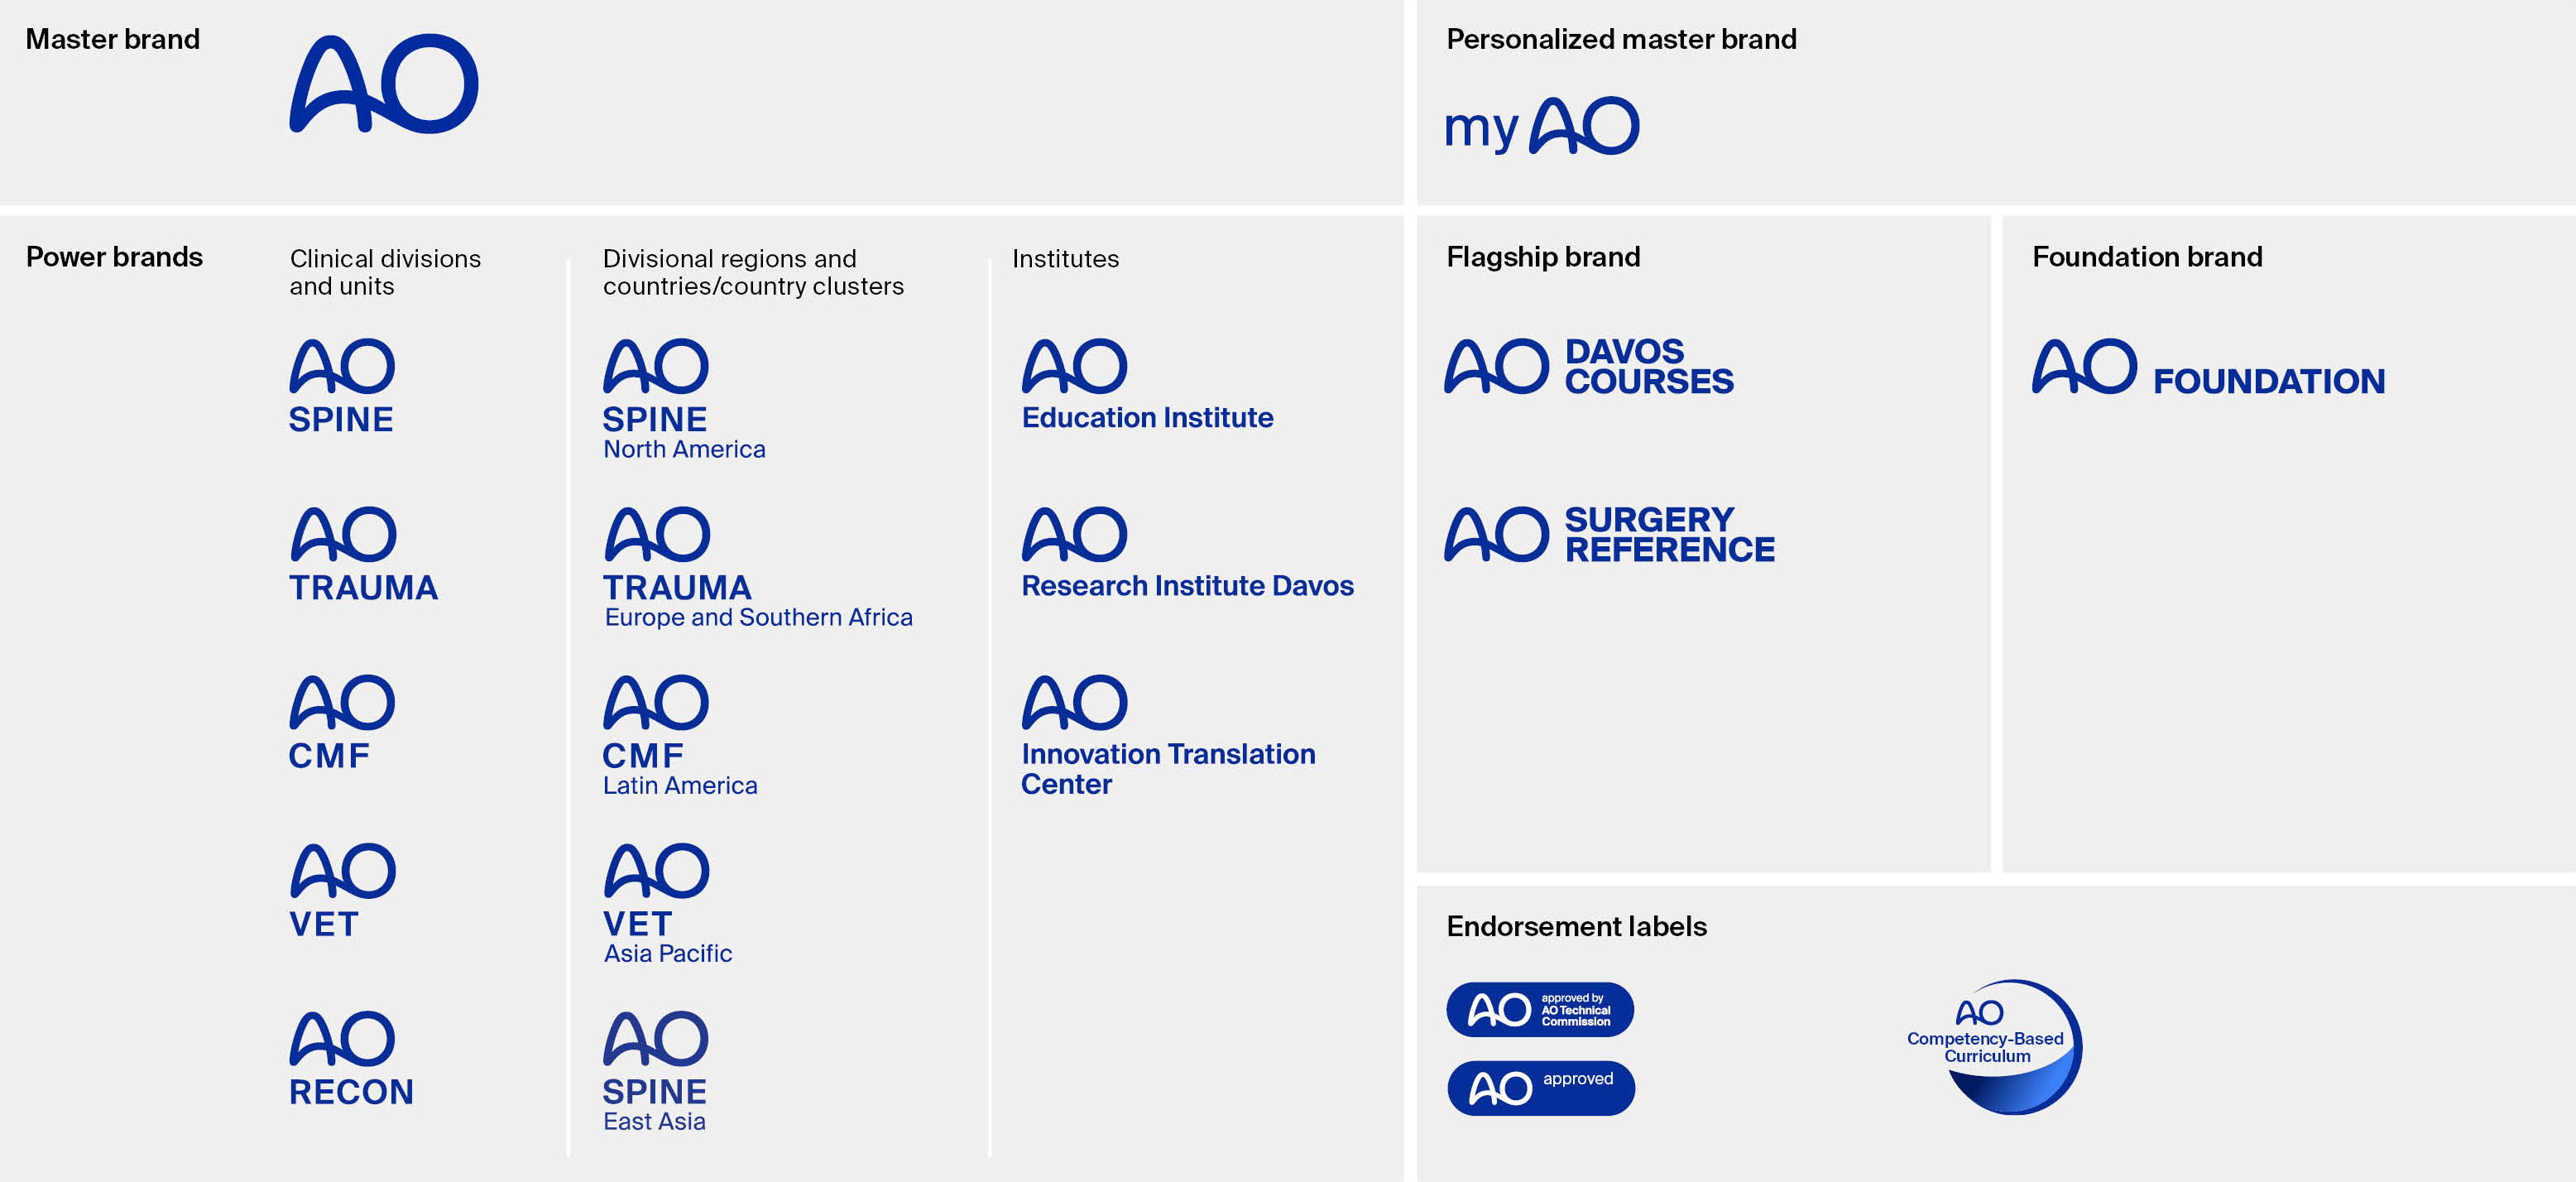Select the AO Spine division logo
This screenshot has width=2576, height=1182.
(342, 386)
